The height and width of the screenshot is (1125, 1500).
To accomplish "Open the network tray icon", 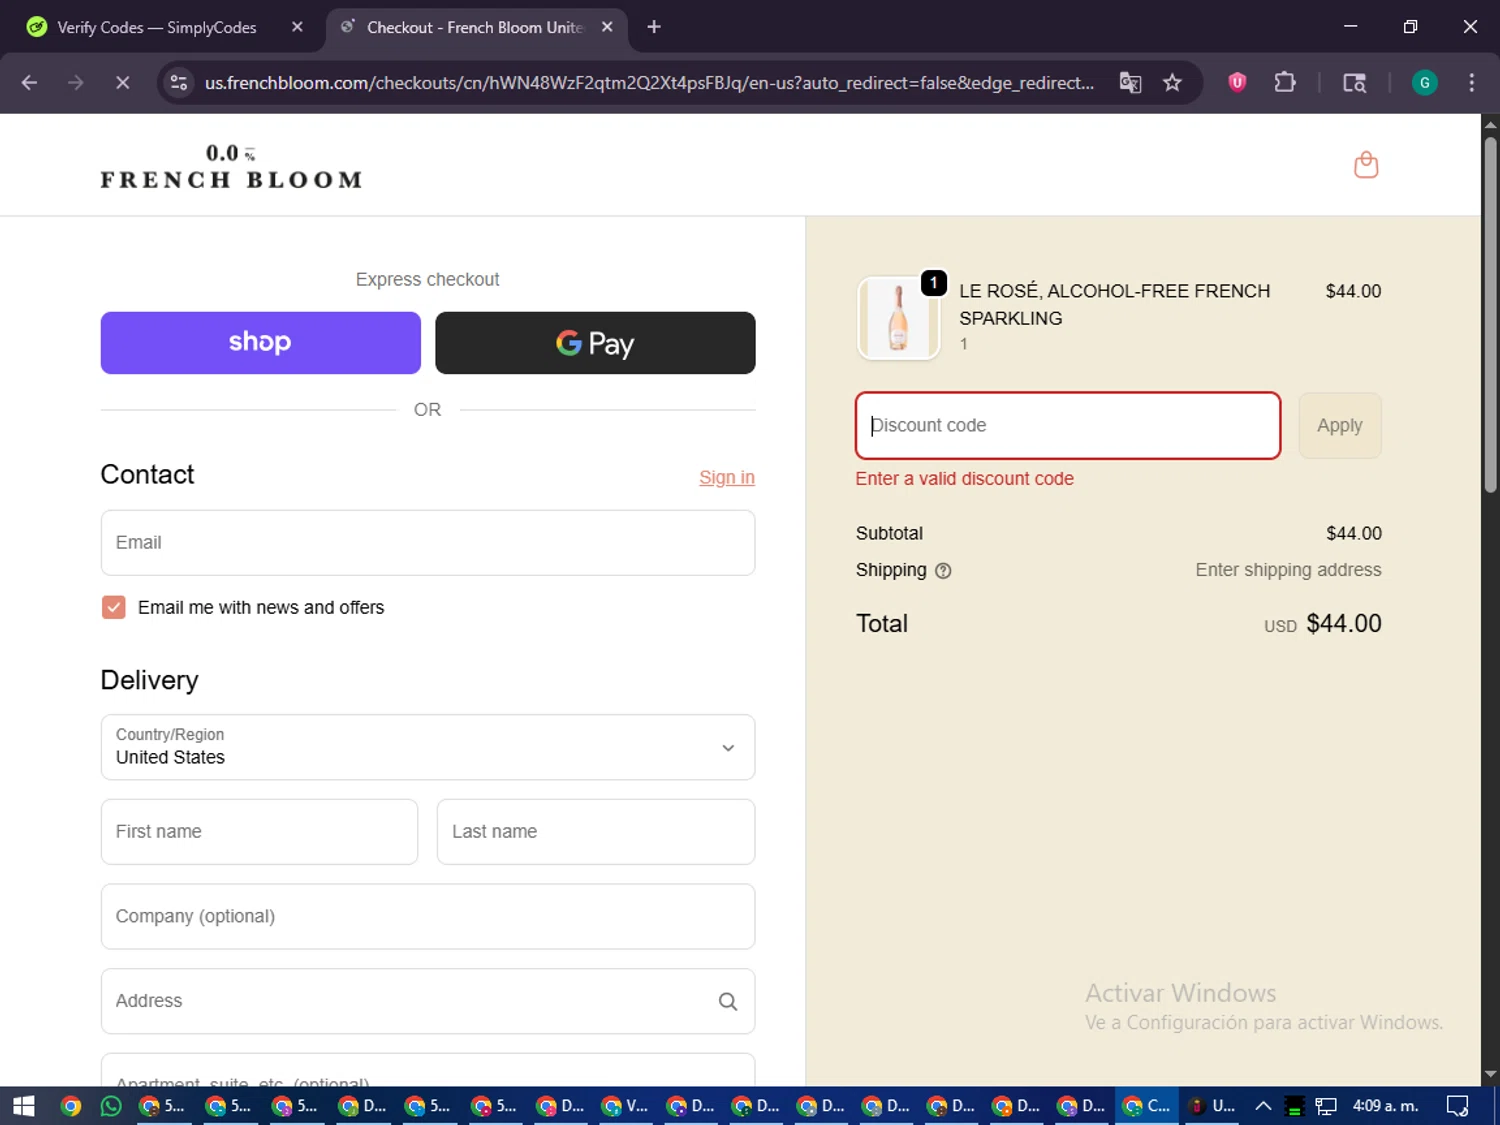I will (1326, 1106).
